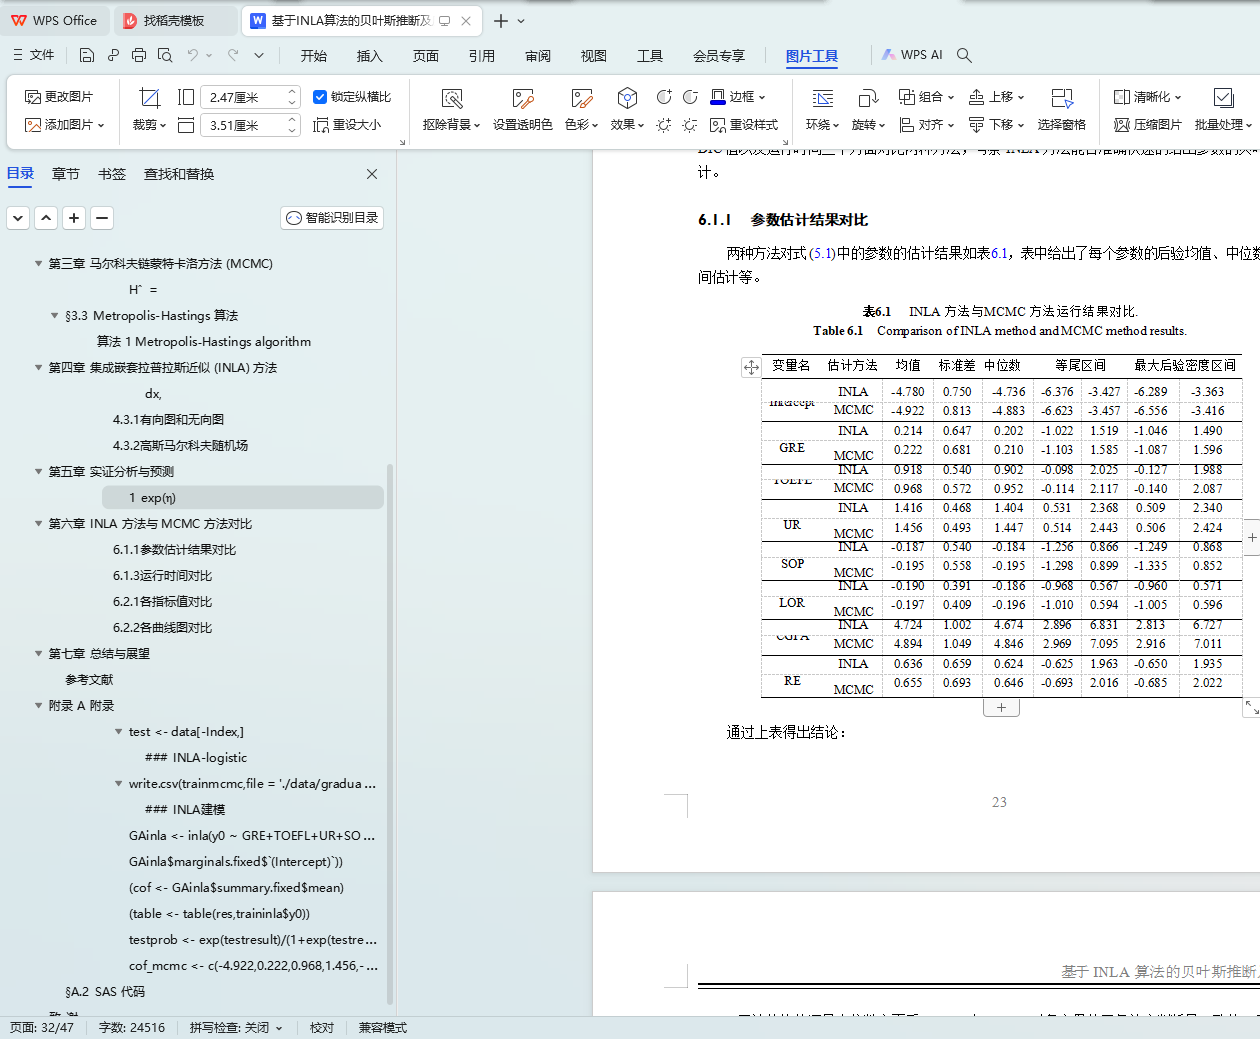Switch to 章节 tab in navigation pane

pos(66,174)
